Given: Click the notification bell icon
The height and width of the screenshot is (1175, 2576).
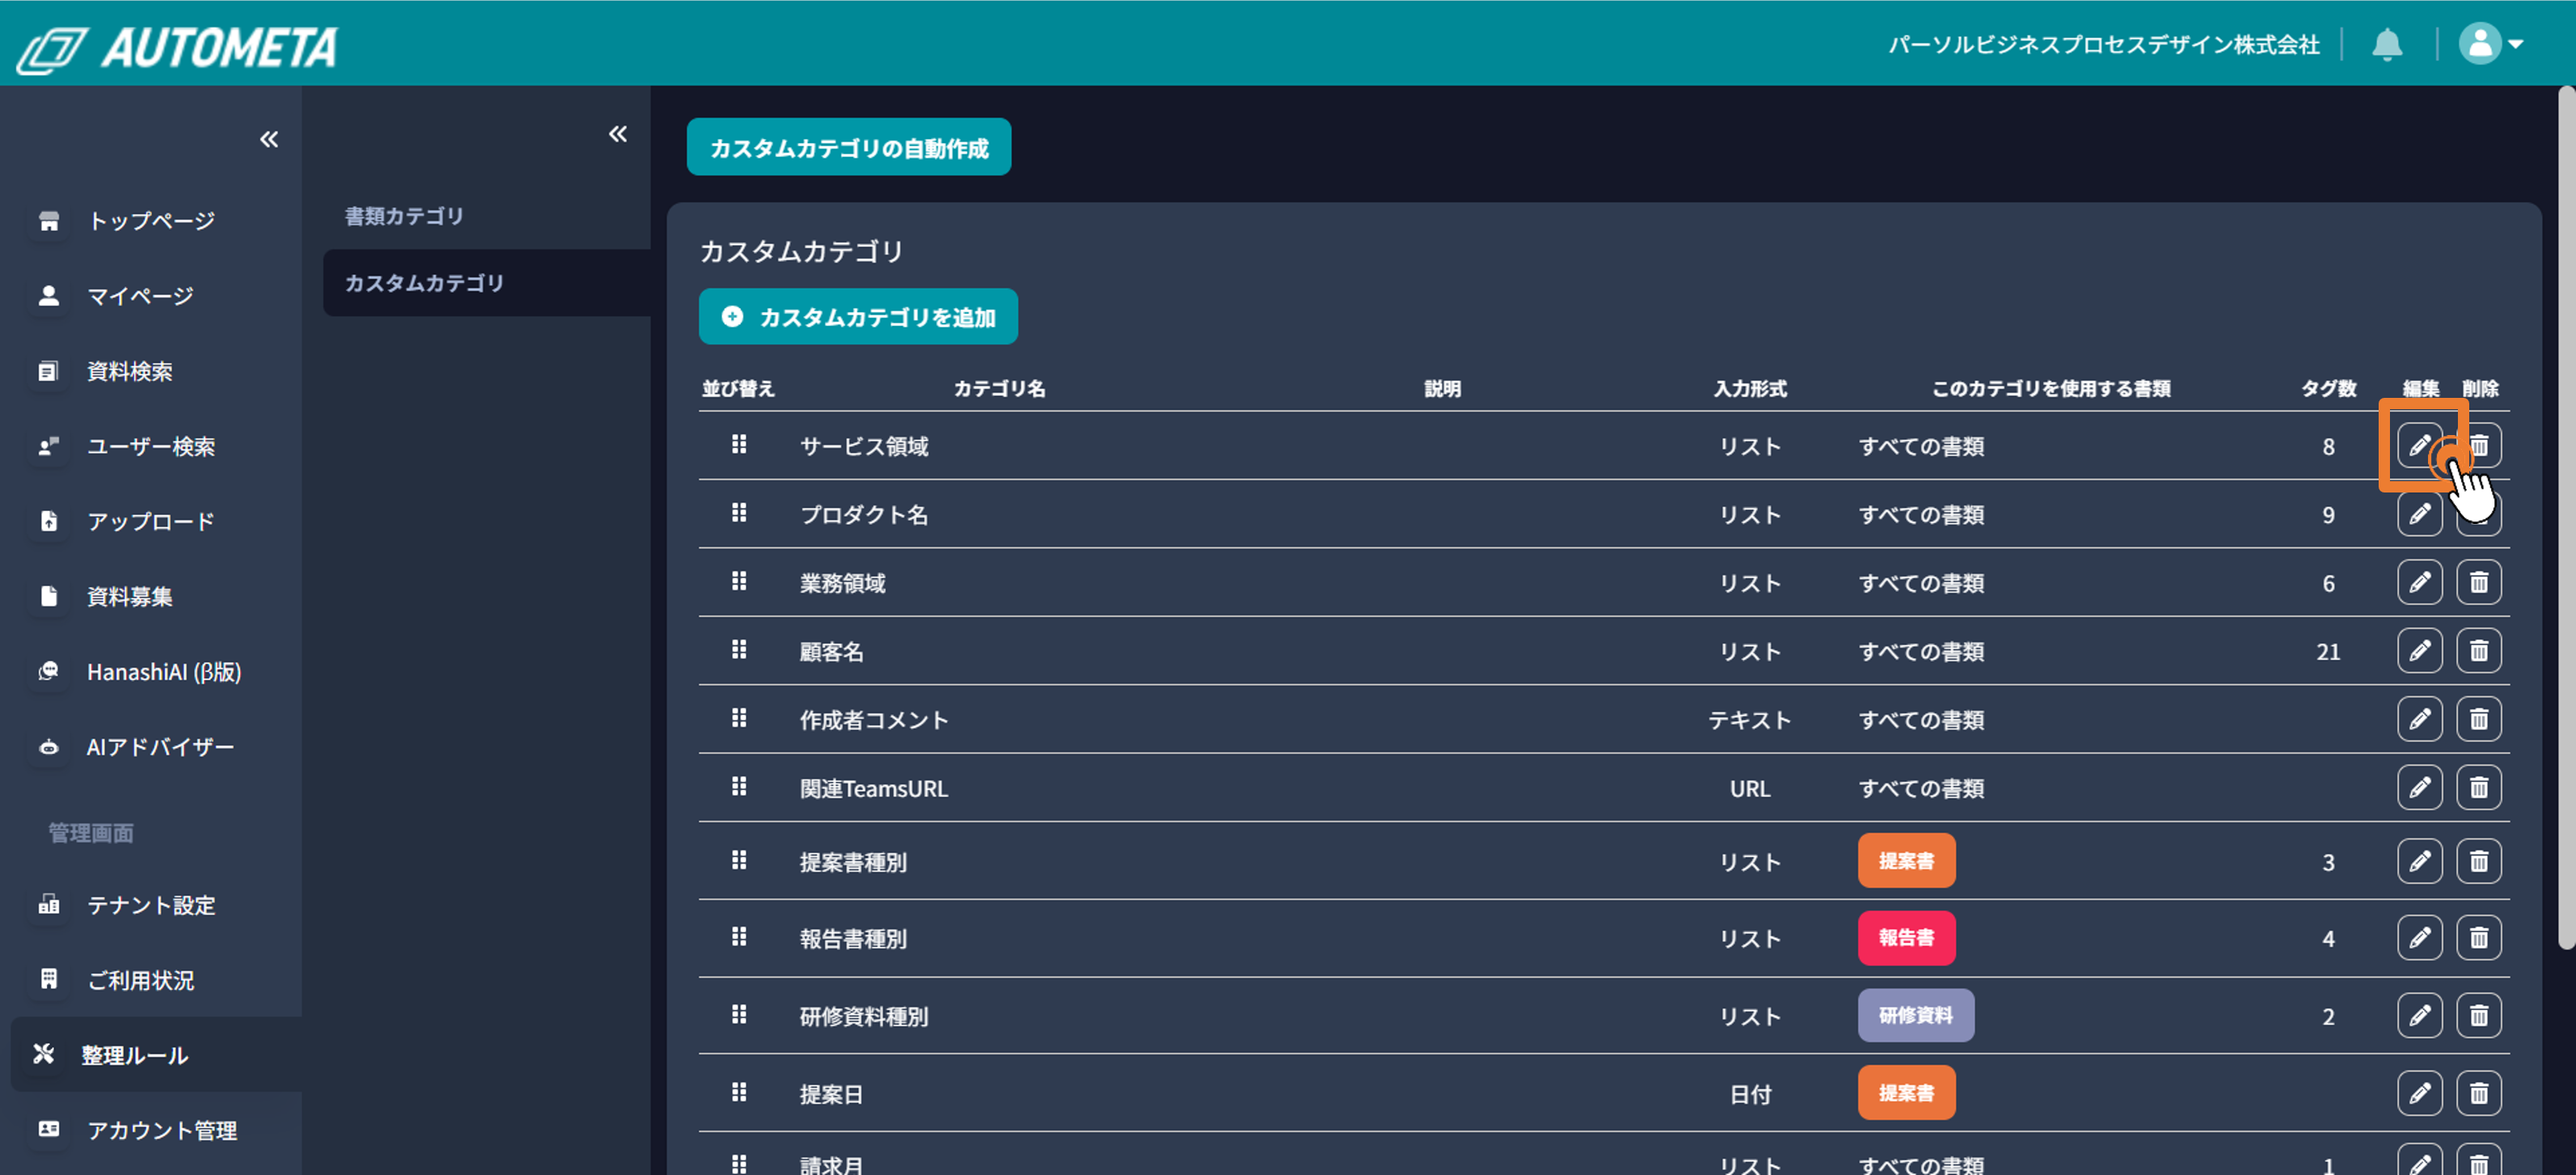Looking at the screenshot, I should [x=2386, y=45].
